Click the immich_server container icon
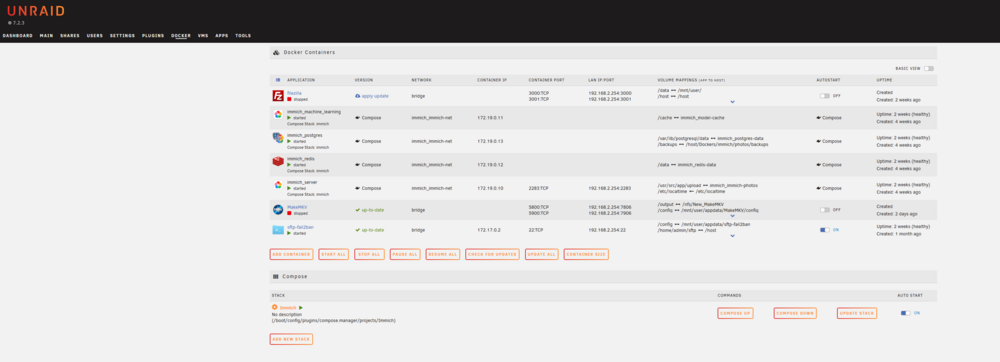1000x362 pixels. tap(278, 185)
